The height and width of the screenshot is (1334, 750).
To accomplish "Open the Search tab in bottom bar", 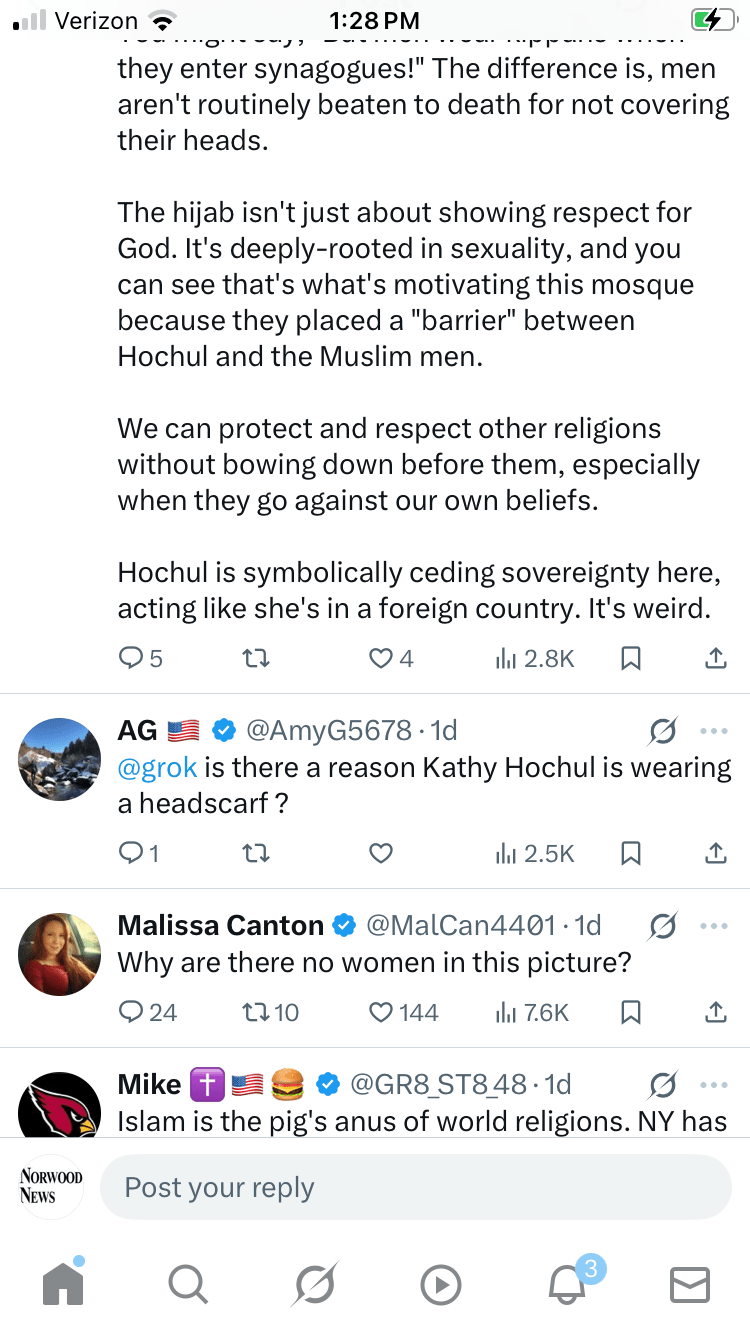I will click(188, 1284).
